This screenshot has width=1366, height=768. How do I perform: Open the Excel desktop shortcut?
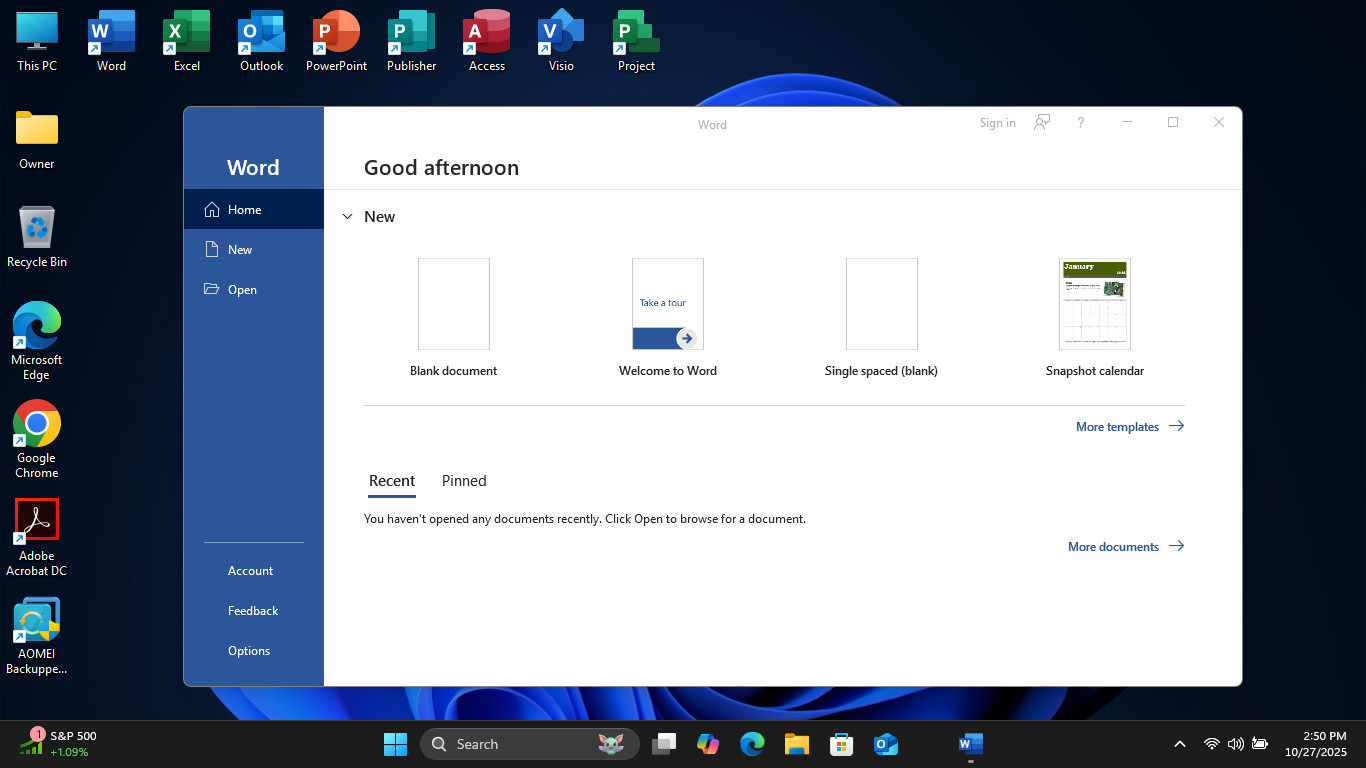point(186,41)
